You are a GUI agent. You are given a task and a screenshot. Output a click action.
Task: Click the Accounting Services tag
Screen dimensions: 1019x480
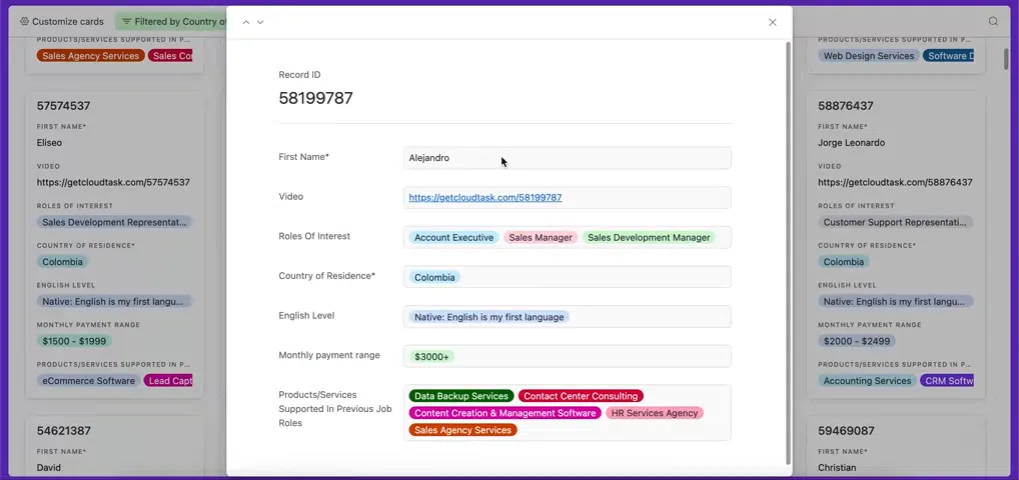tap(867, 381)
